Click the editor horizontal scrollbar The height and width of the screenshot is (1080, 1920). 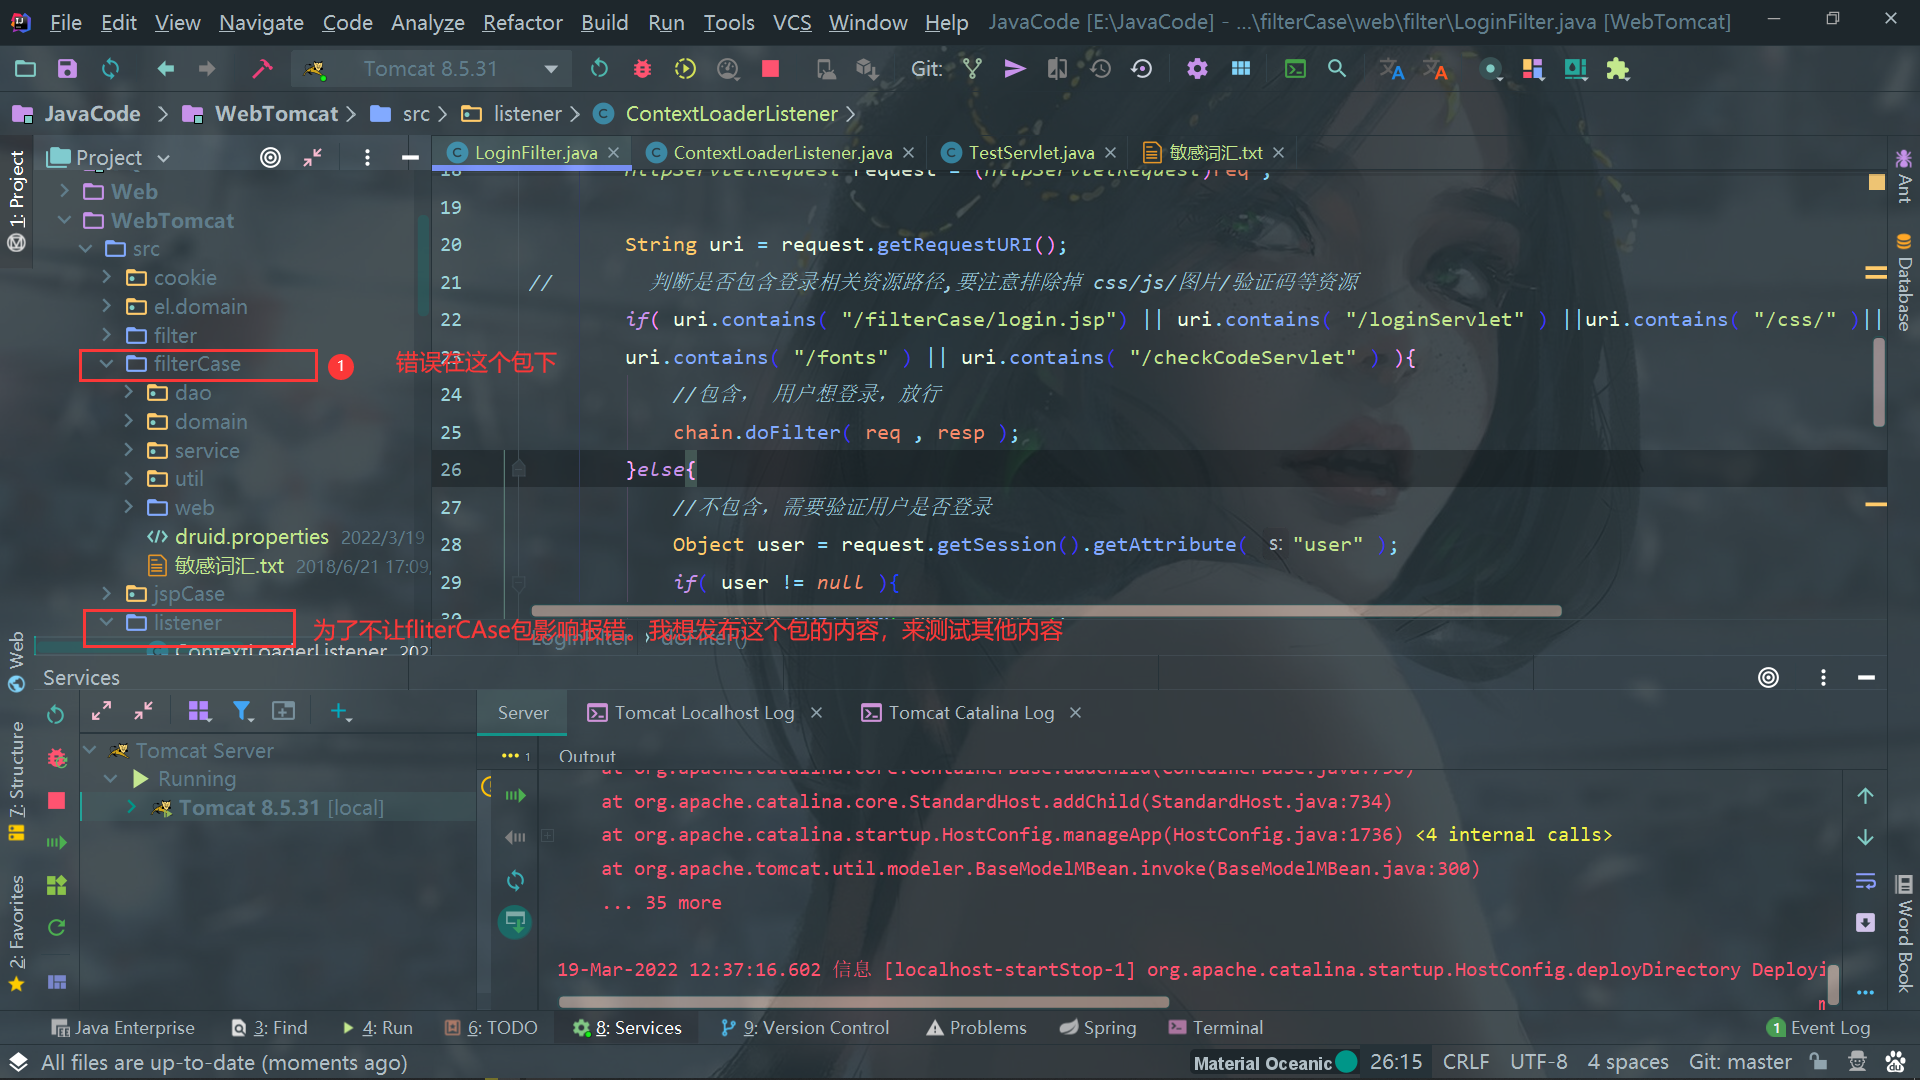1045,610
